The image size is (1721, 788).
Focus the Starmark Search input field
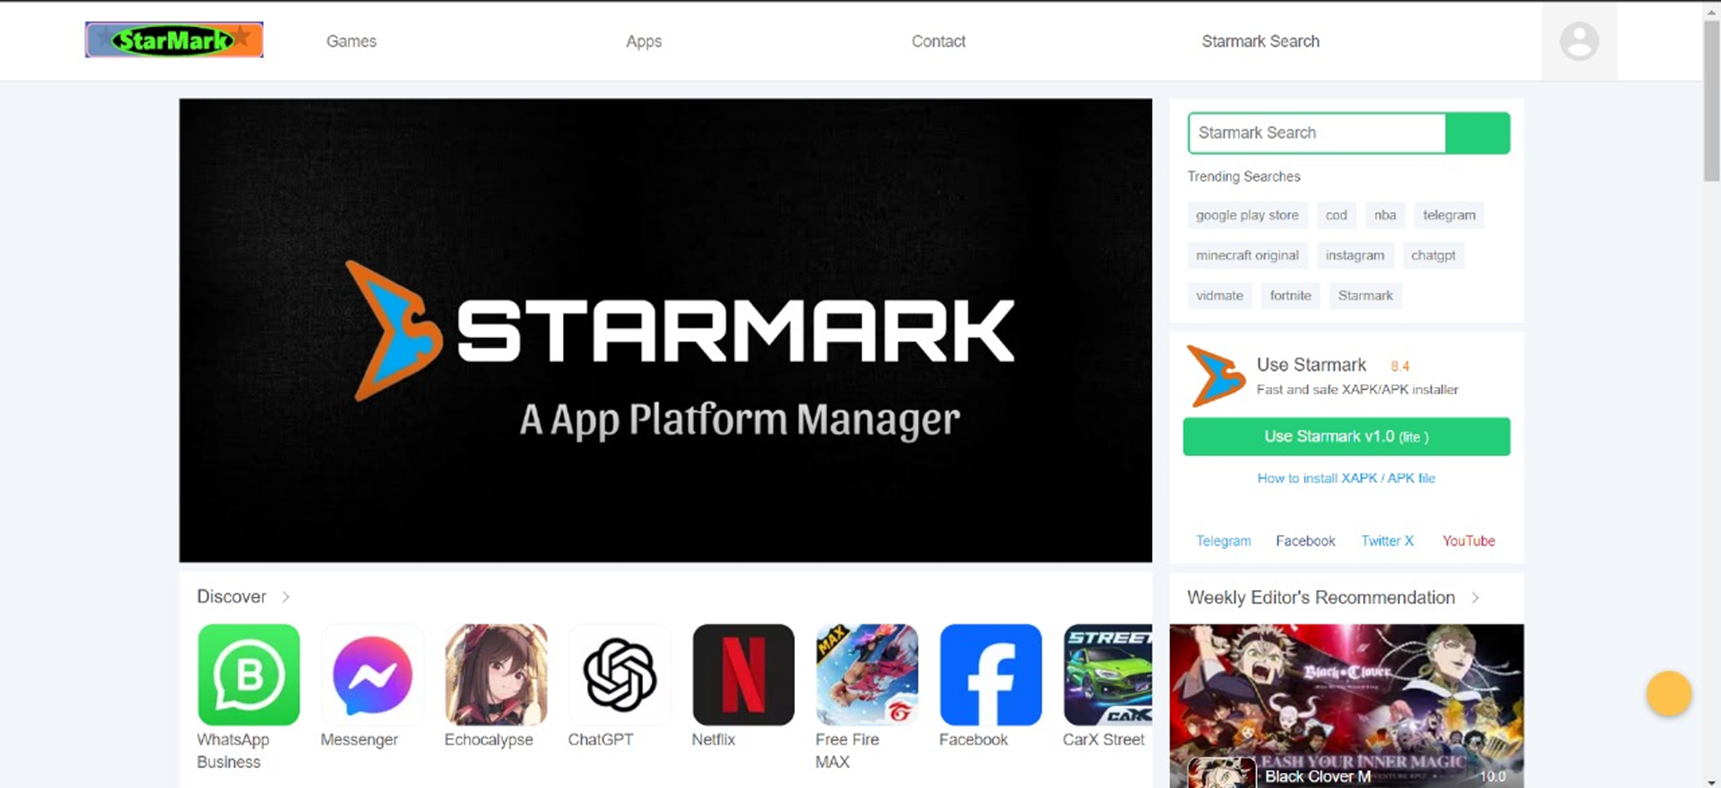tap(1317, 133)
